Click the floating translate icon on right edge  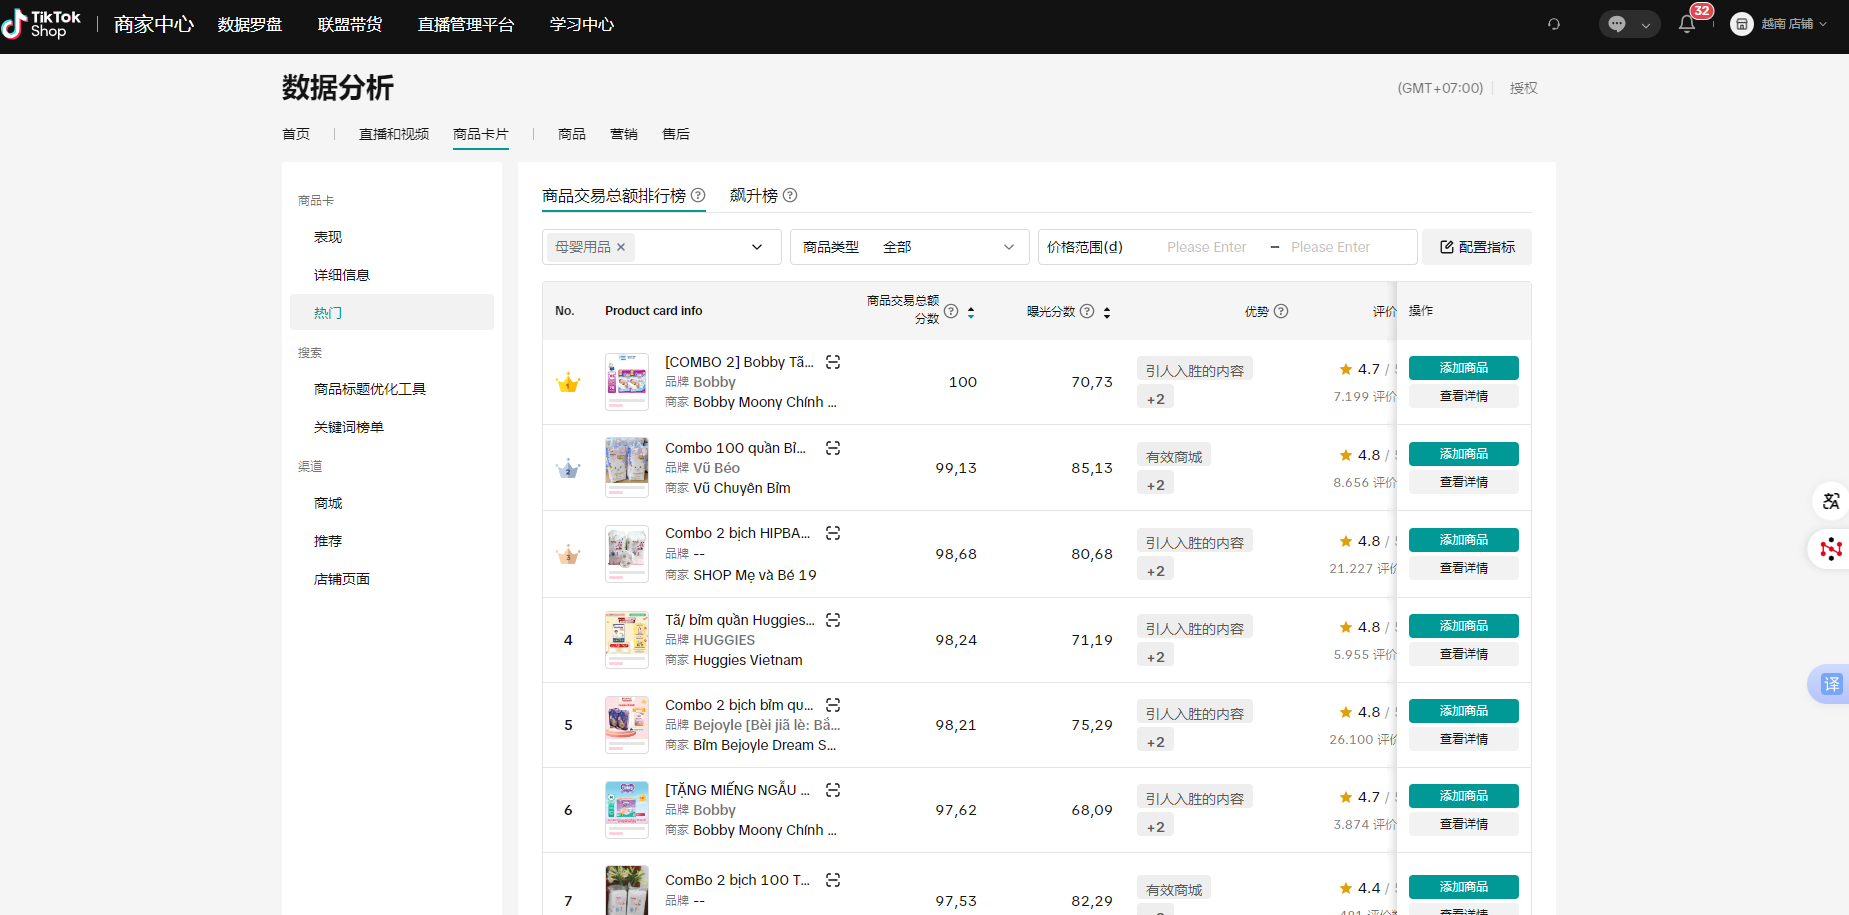(1831, 500)
